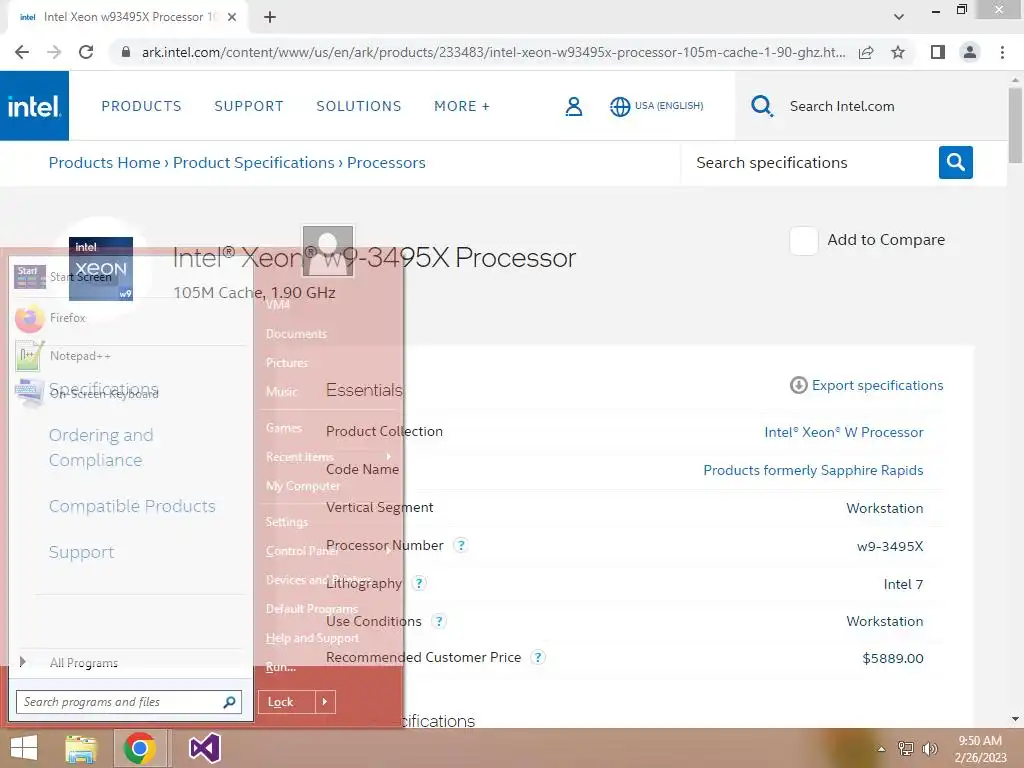Image resolution: width=1024 pixels, height=768 pixels.
Task: Expand the Recent Items submenu
Action: (x=328, y=457)
